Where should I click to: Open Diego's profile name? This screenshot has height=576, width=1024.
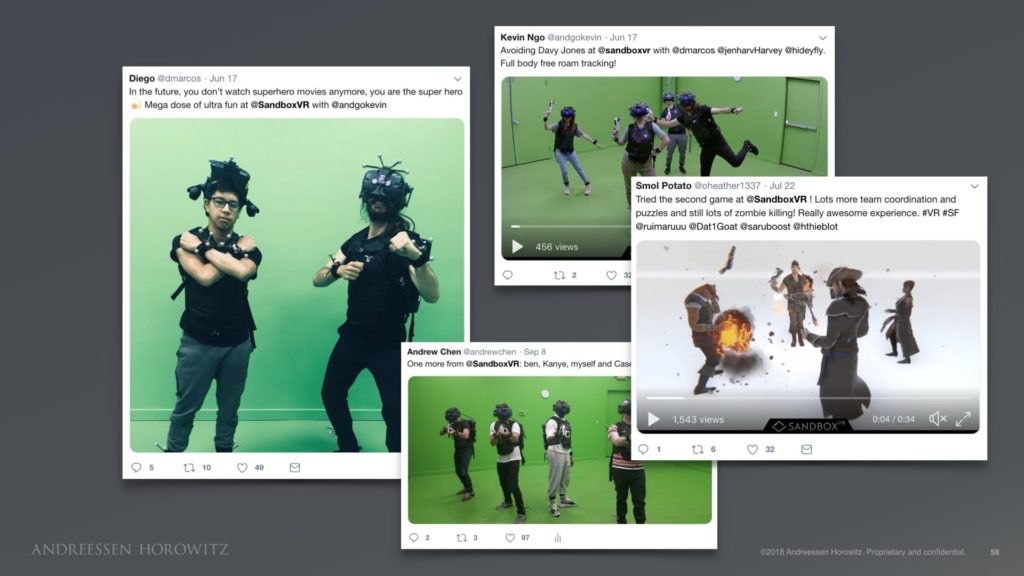click(142, 78)
